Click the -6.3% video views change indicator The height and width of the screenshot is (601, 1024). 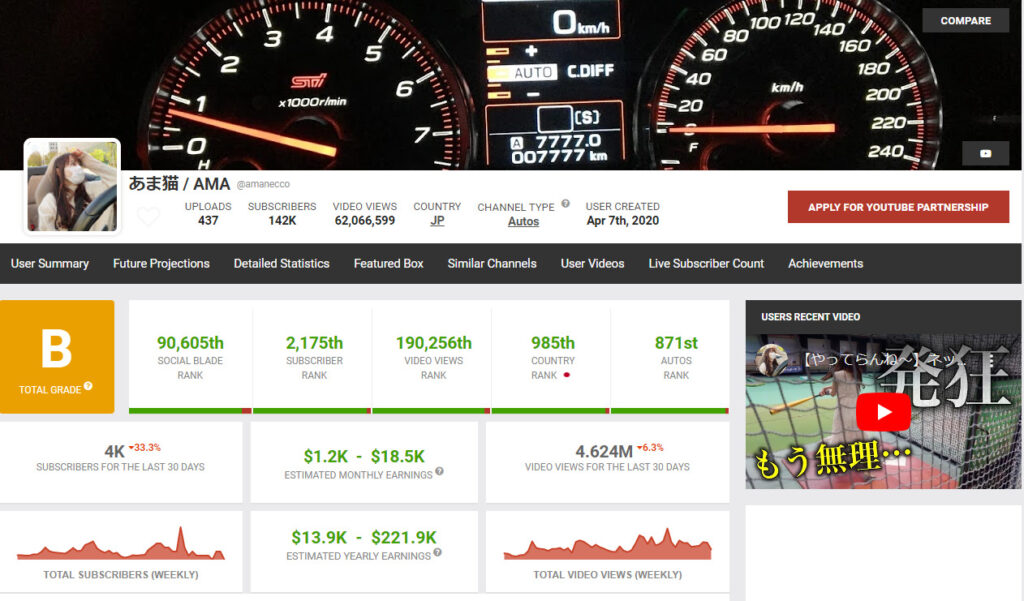650,447
